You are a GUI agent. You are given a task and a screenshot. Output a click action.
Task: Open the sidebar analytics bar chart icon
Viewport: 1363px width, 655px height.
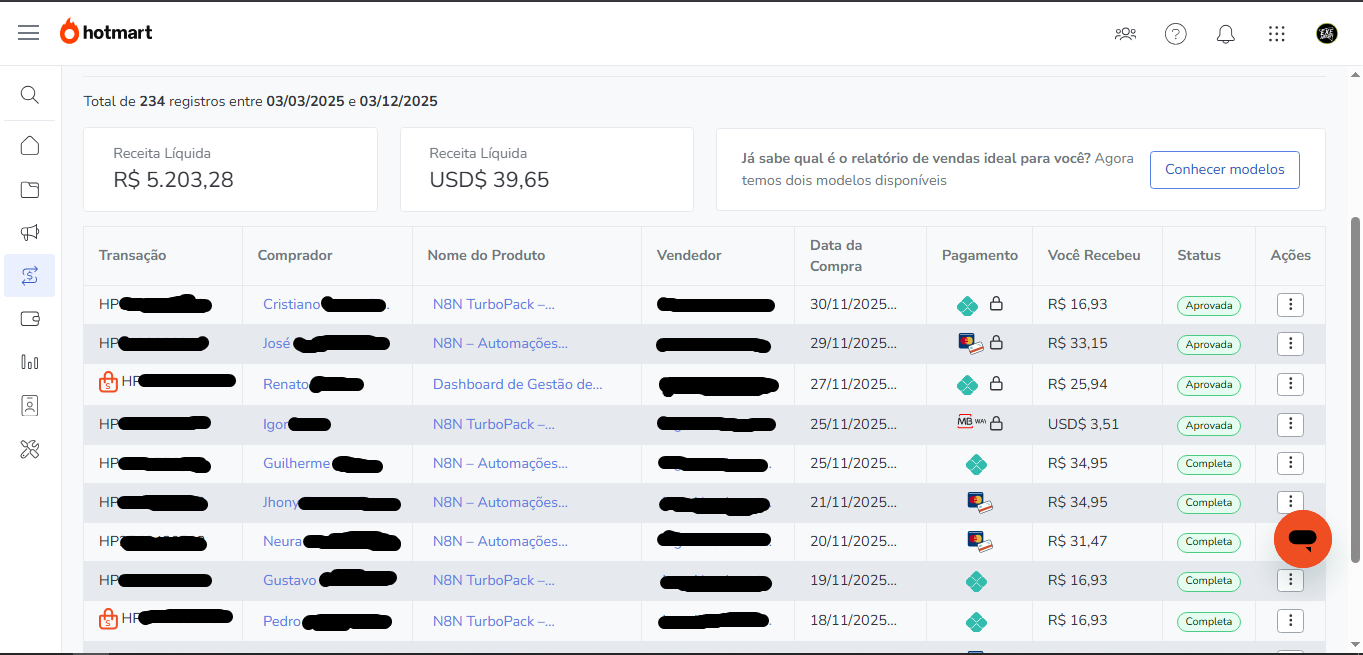click(30, 362)
